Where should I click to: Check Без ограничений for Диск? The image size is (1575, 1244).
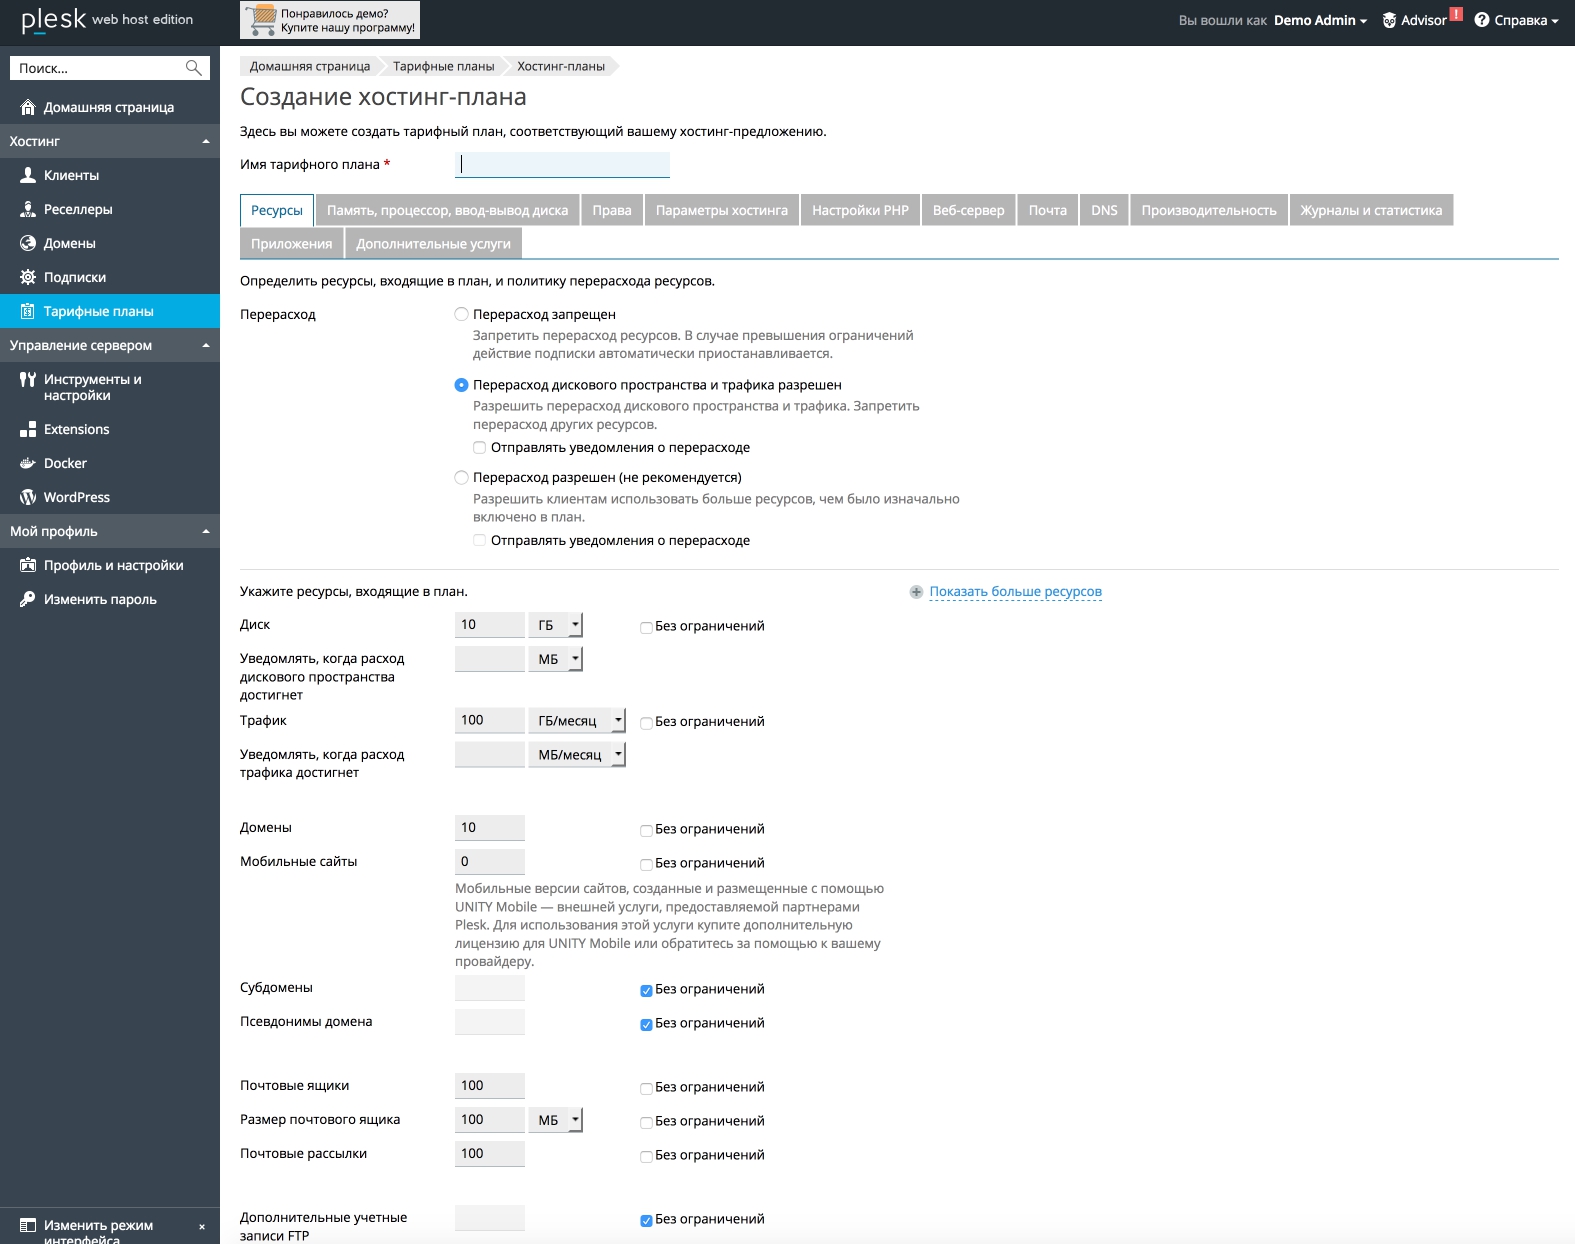[646, 627]
